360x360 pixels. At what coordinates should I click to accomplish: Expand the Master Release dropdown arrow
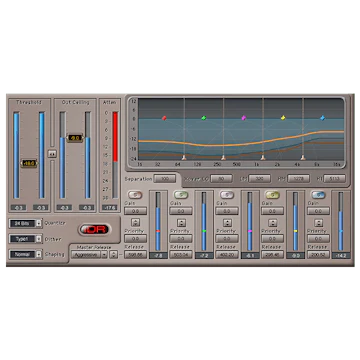[104, 254]
